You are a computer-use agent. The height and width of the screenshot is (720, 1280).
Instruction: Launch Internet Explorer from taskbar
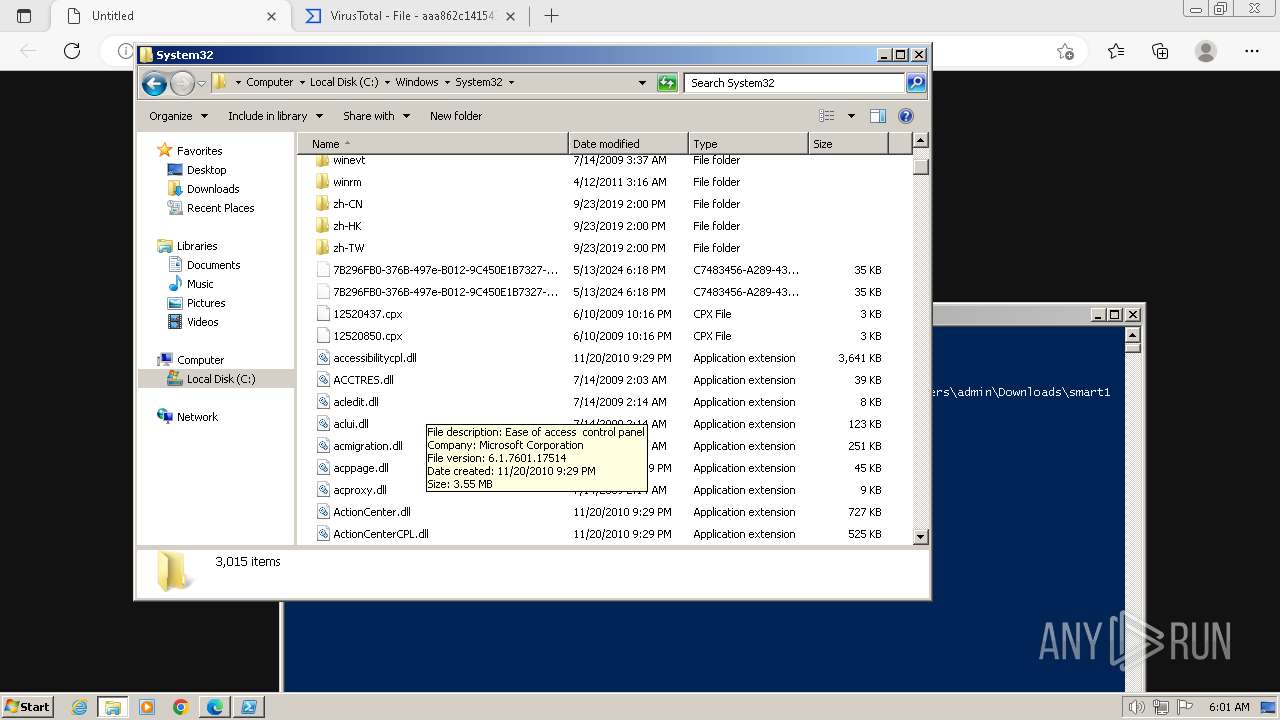point(79,707)
